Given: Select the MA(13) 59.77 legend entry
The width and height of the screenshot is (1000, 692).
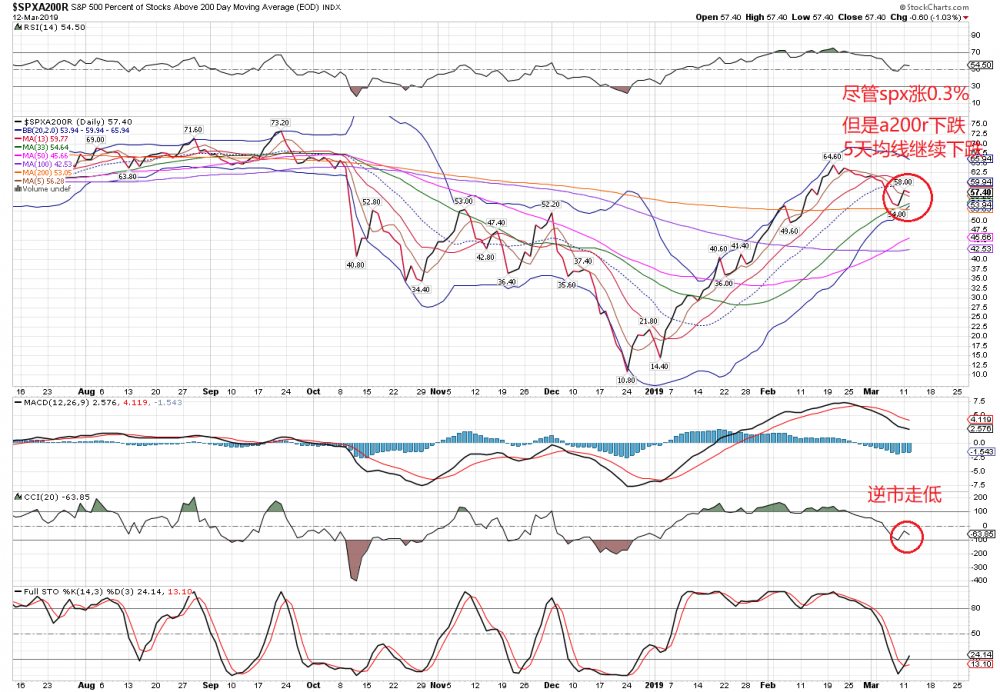Looking at the screenshot, I should (x=41, y=138).
